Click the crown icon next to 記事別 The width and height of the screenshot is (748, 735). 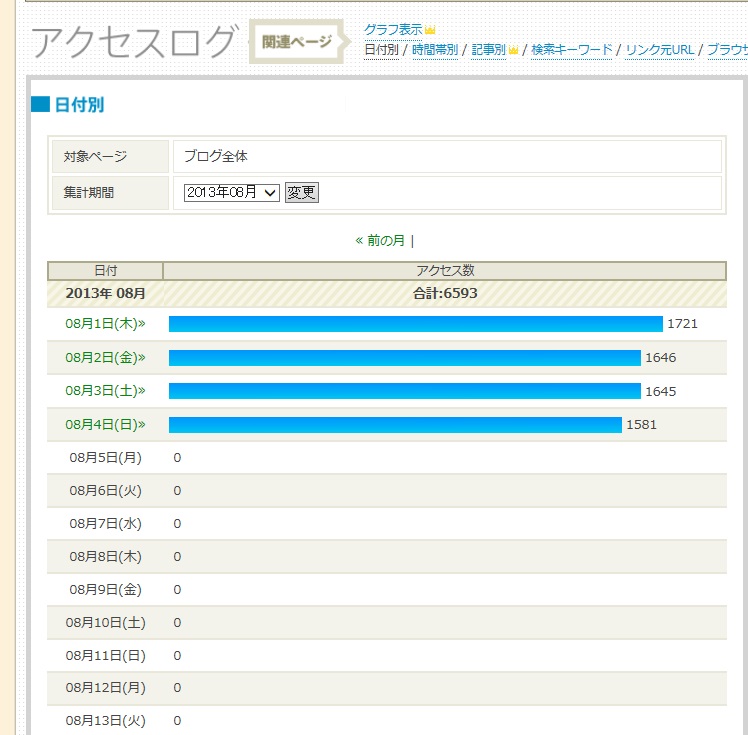pyautogui.click(x=513, y=50)
